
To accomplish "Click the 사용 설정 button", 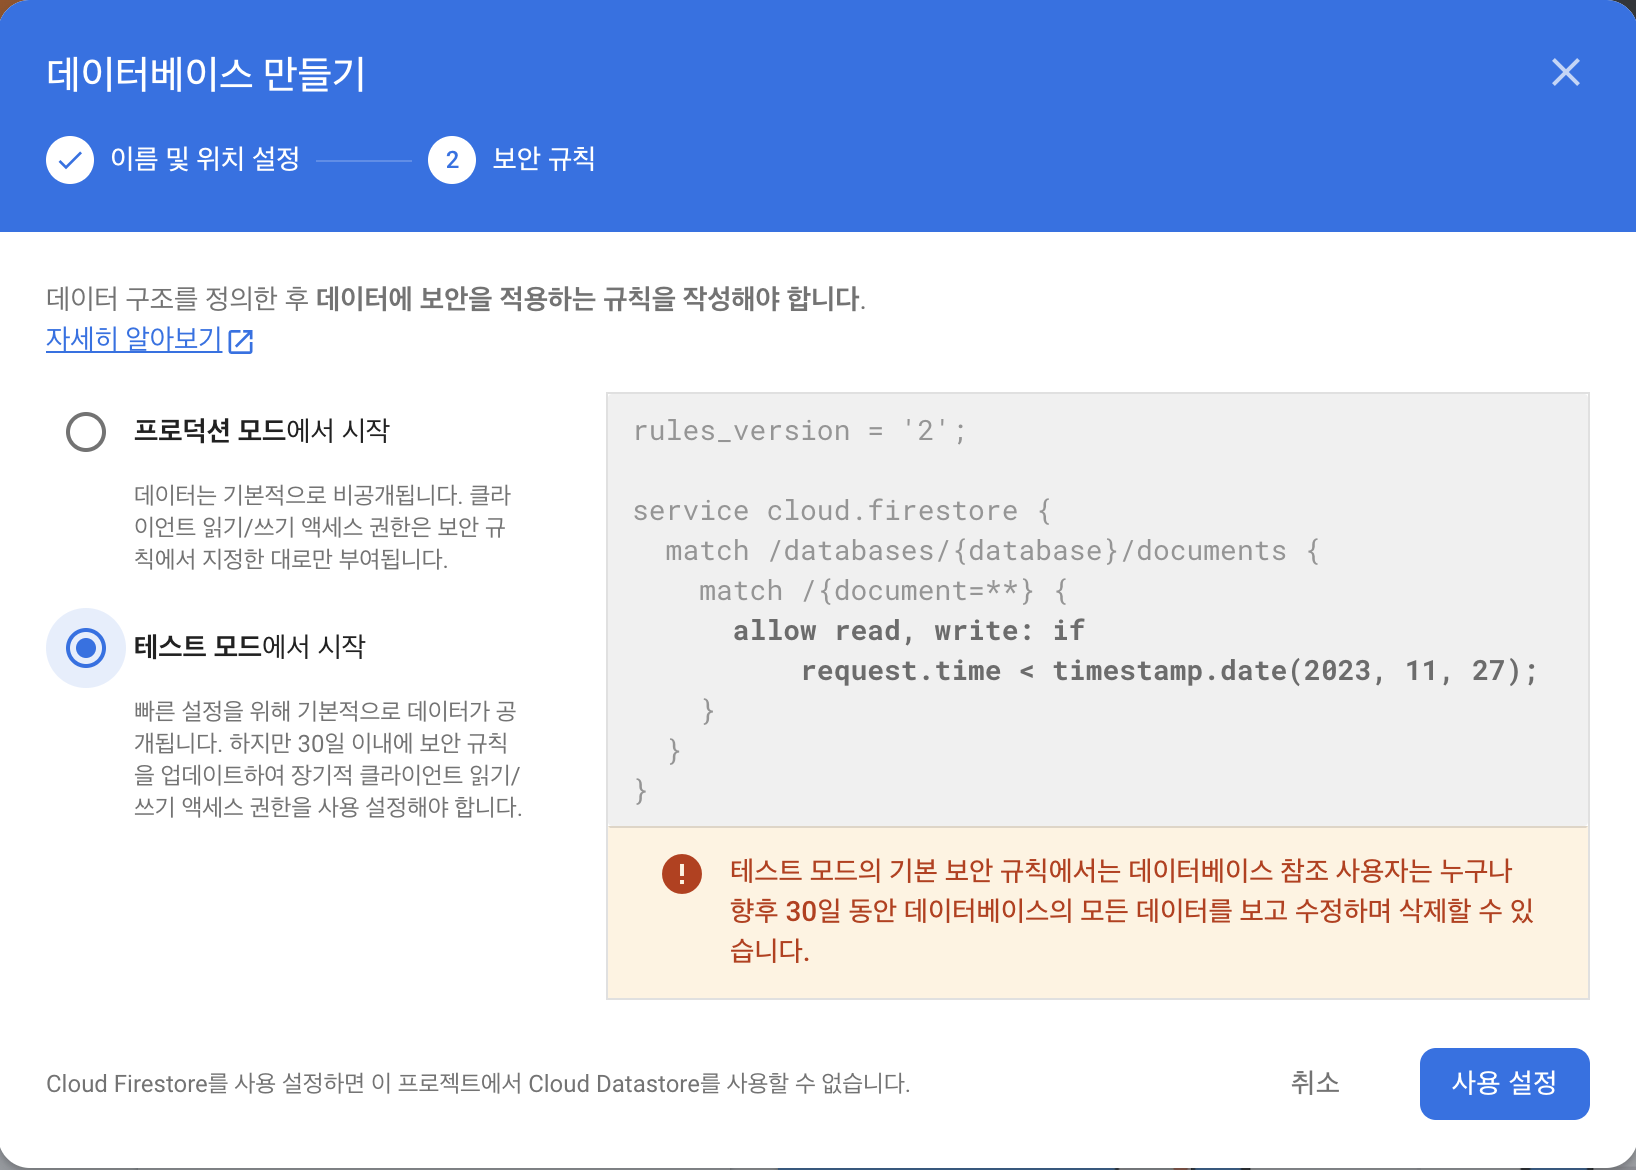I will (1505, 1084).
